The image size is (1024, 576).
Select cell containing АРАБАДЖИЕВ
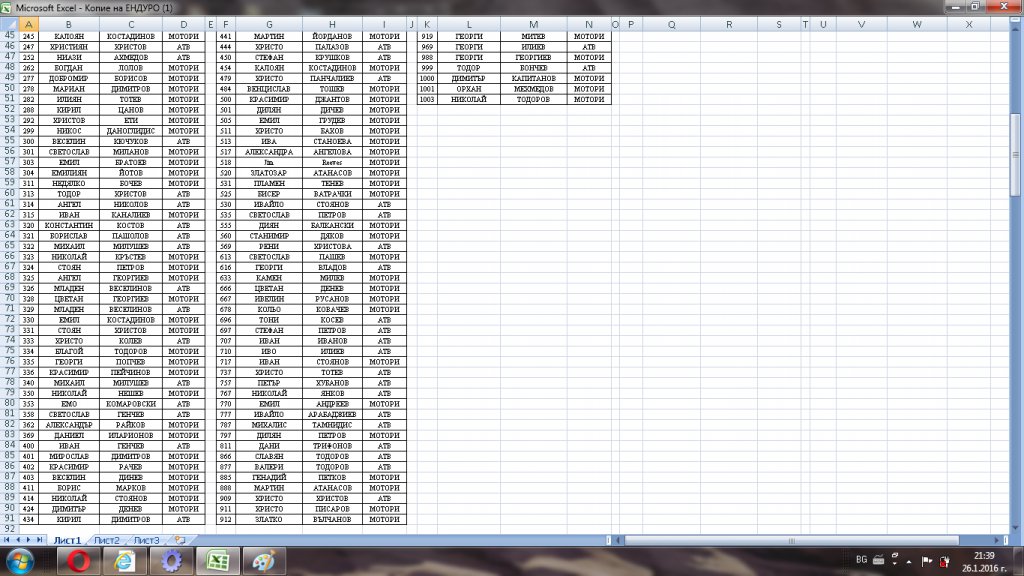[x=332, y=414]
